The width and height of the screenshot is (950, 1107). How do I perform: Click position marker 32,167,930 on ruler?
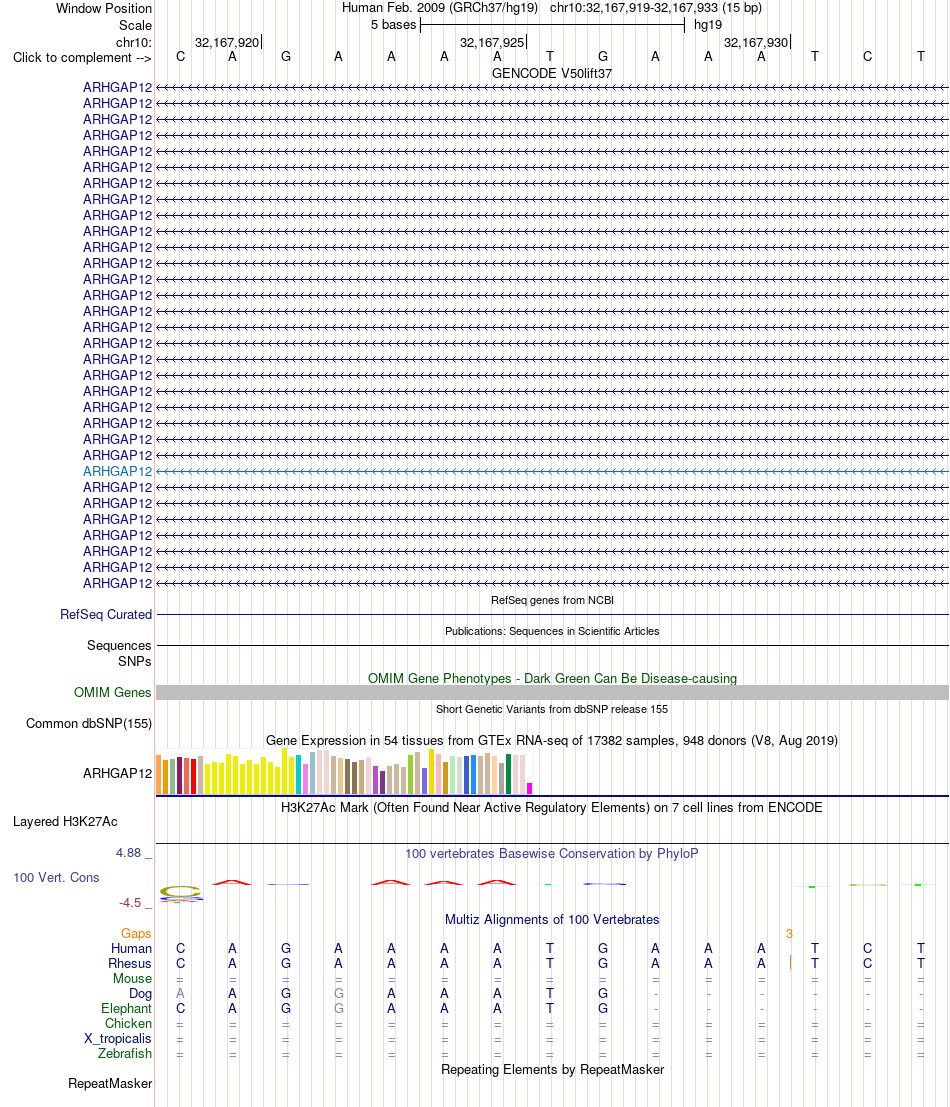(757, 42)
